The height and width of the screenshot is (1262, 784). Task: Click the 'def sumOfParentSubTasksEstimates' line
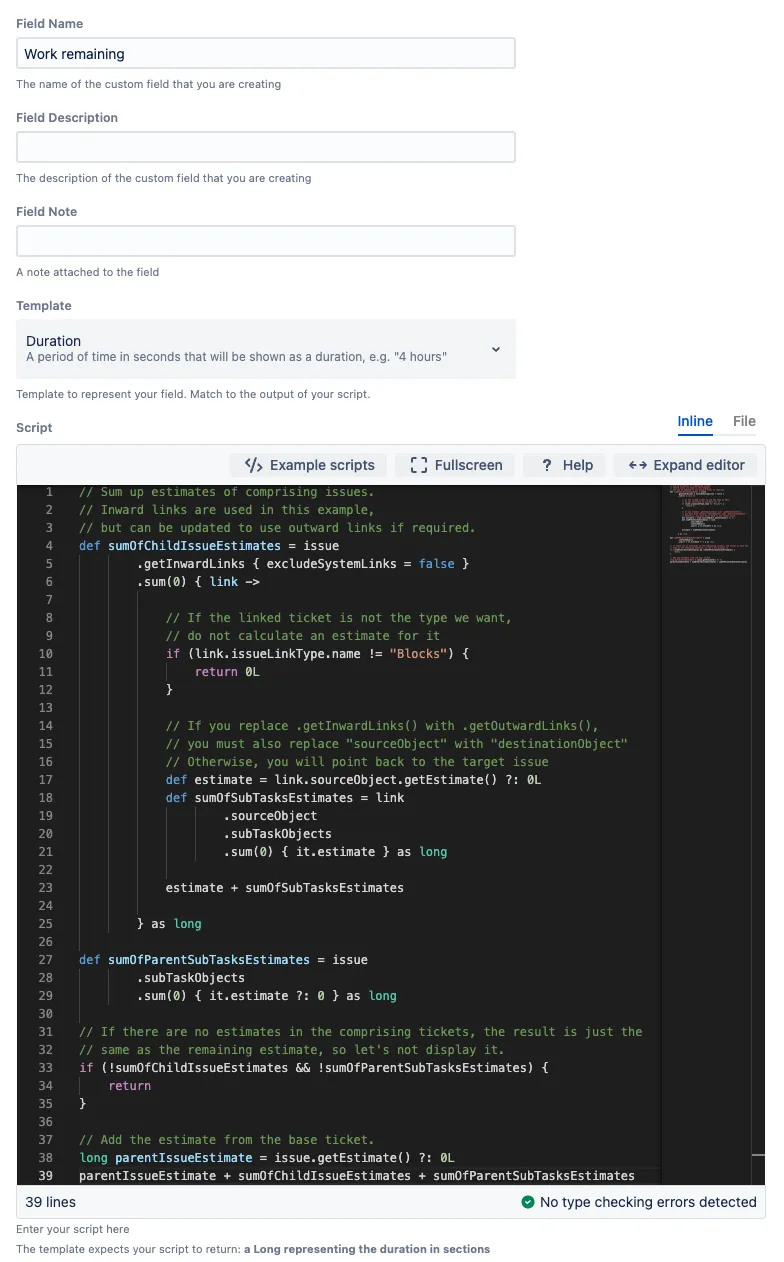(x=223, y=960)
